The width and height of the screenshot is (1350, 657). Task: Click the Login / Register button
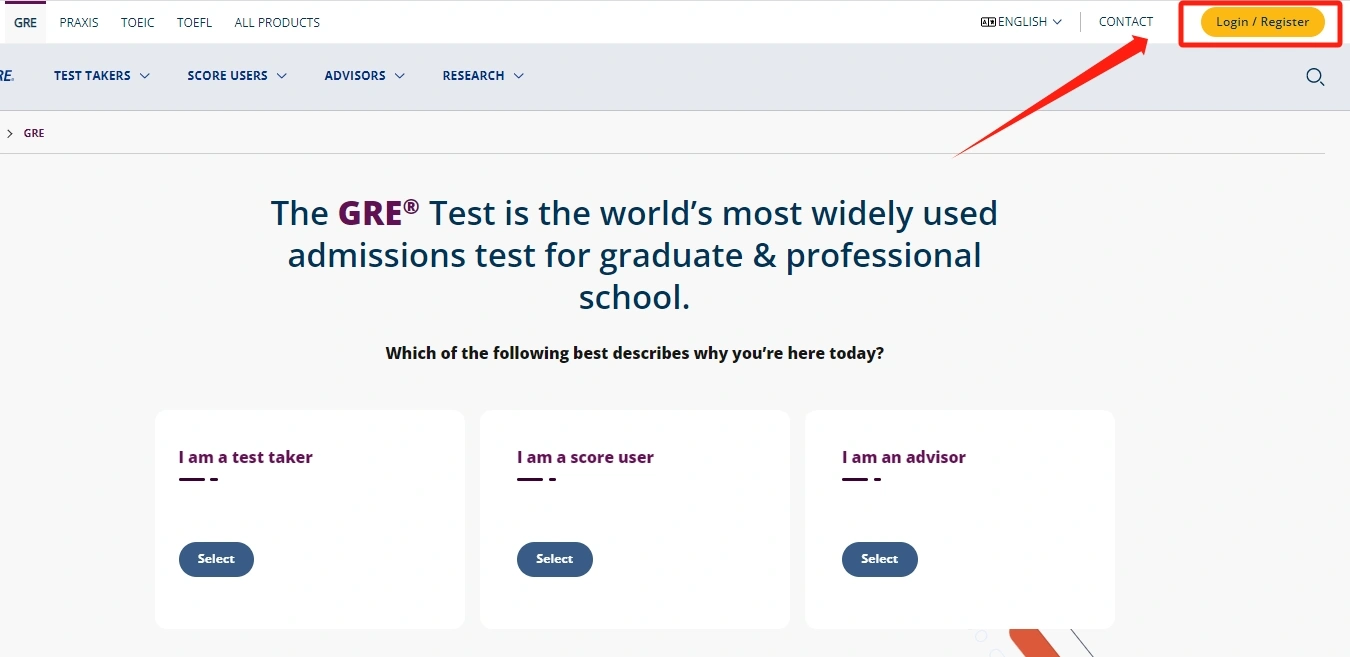tap(1262, 22)
